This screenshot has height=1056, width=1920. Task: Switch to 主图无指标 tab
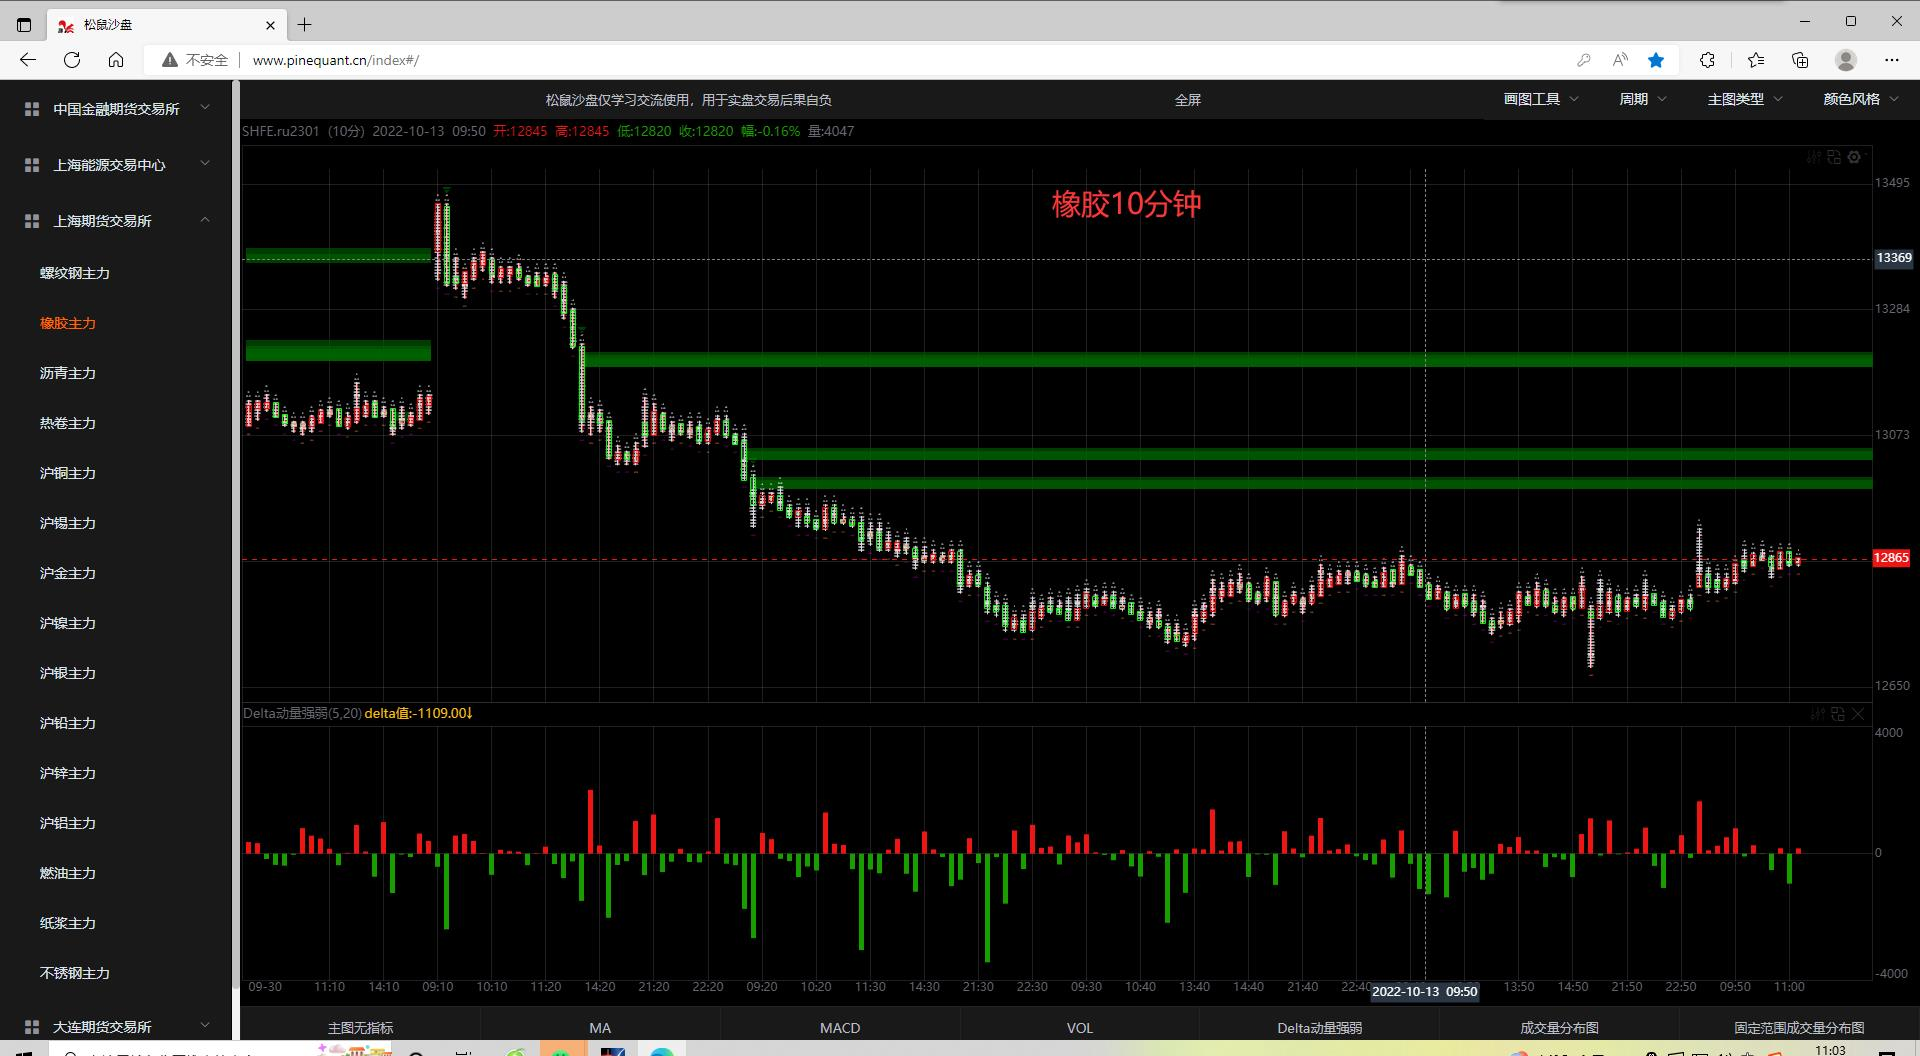[x=360, y=1028]
